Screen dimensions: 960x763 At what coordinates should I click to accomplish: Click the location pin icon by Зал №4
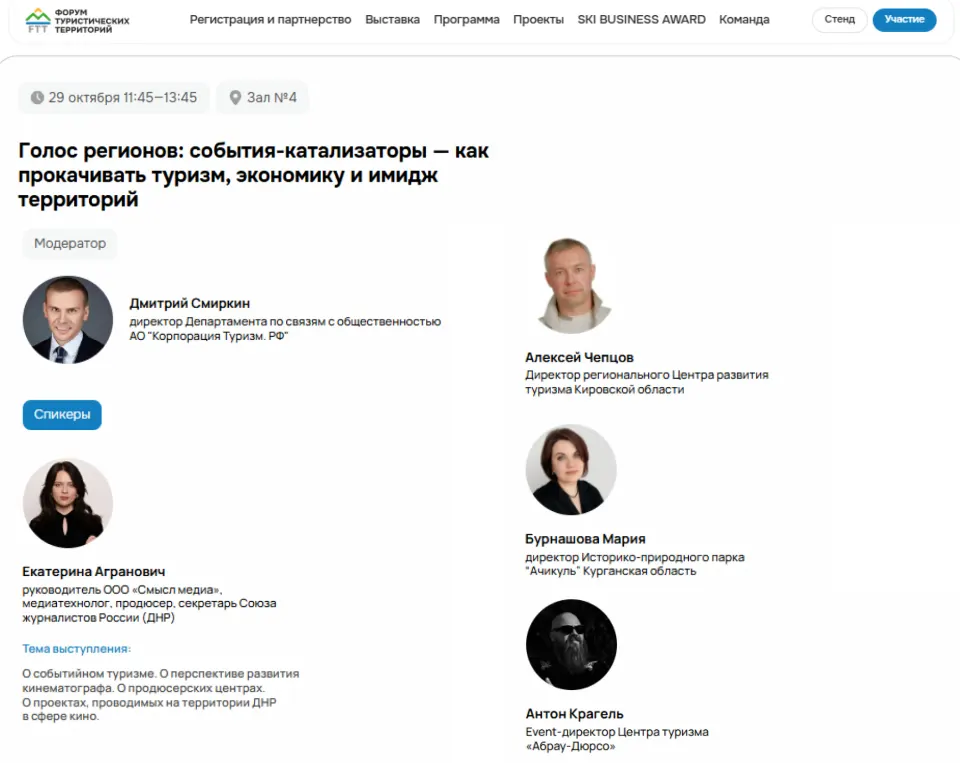(235, 97)
